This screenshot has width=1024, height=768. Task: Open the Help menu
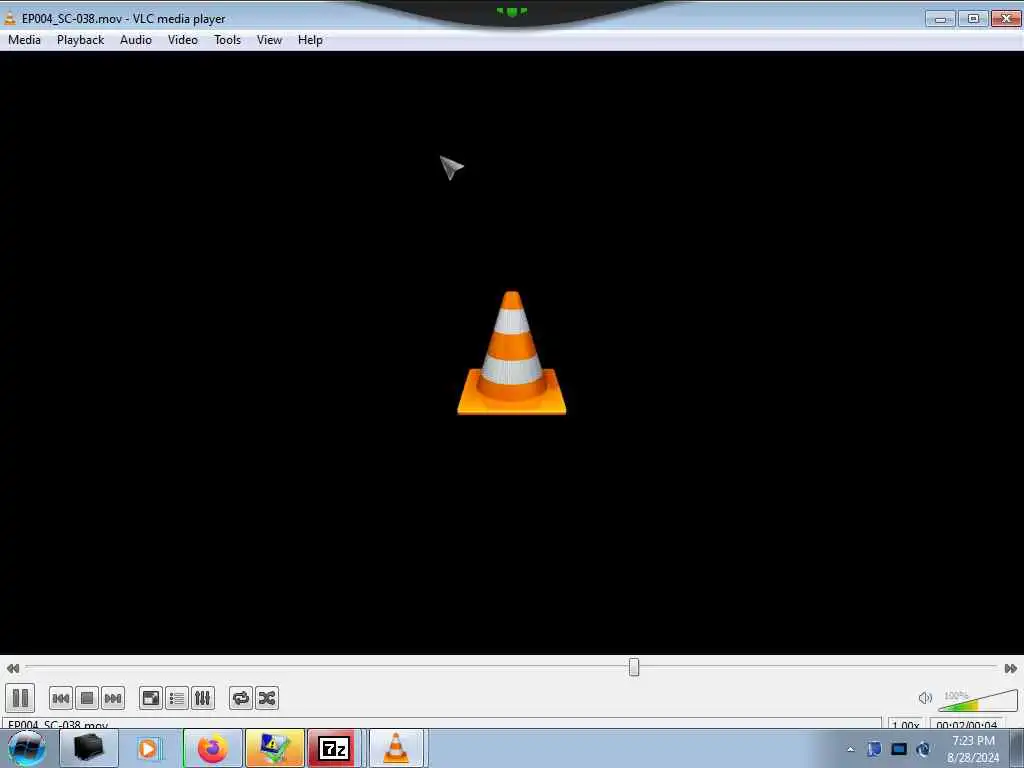310,40
